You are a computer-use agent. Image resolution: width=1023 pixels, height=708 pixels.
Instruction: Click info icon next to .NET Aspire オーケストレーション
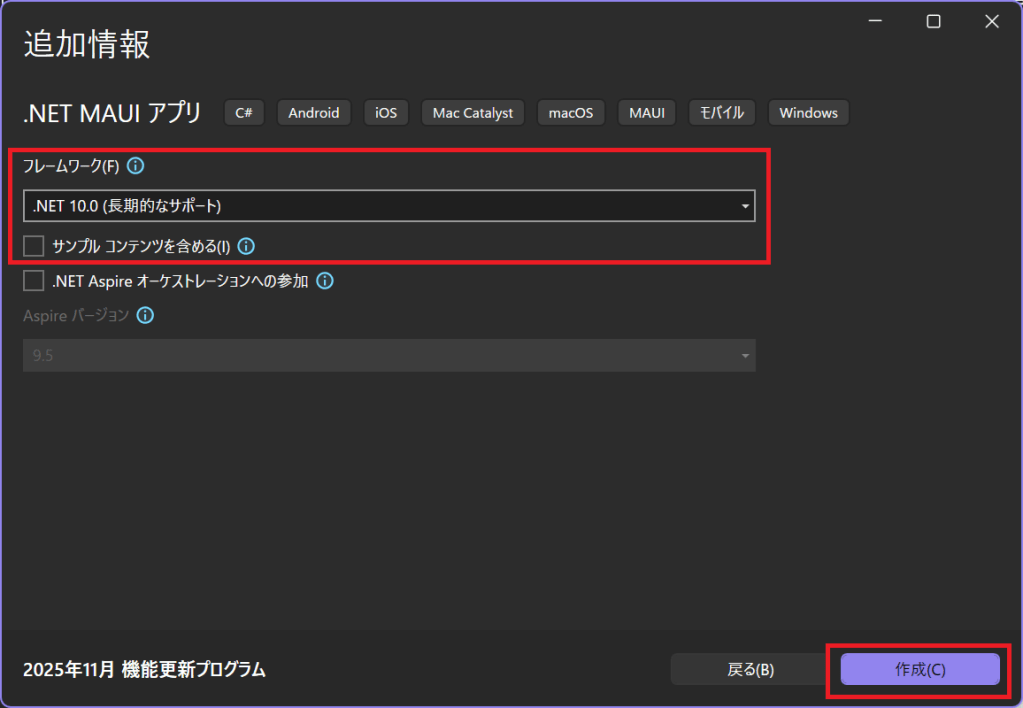pos(324,281)
